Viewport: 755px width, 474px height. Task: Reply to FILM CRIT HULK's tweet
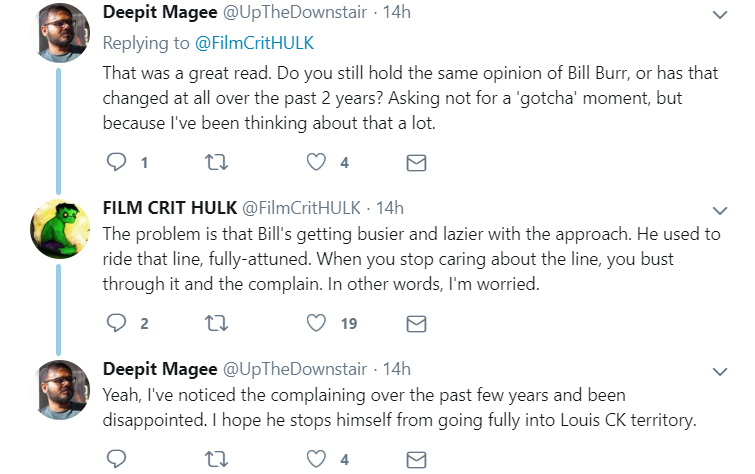116,323
